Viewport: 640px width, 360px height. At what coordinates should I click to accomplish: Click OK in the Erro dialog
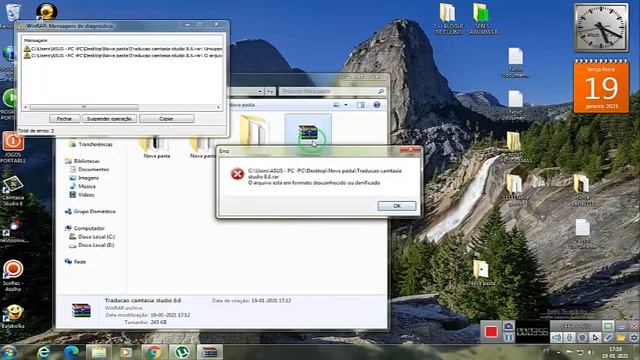397,206
